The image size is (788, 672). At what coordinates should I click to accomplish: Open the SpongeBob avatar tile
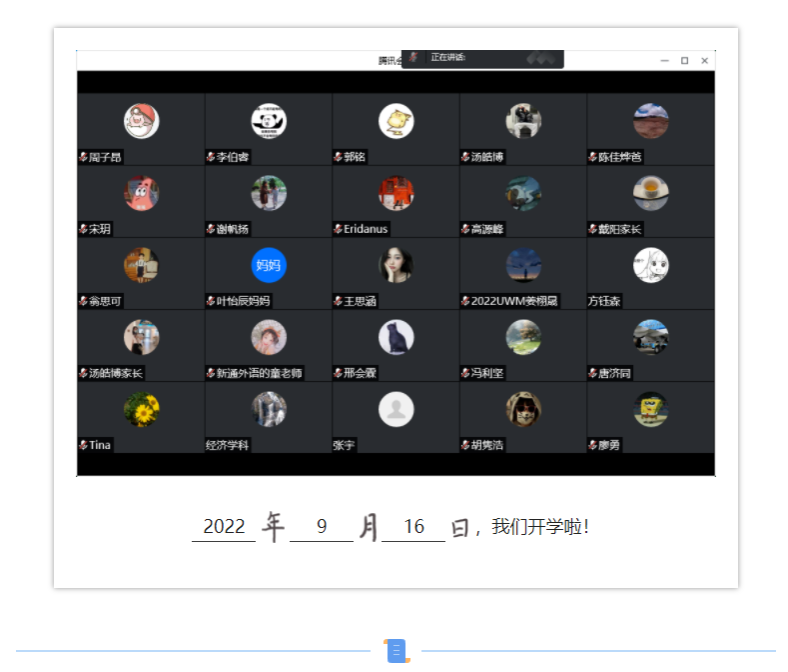[651, 409]
